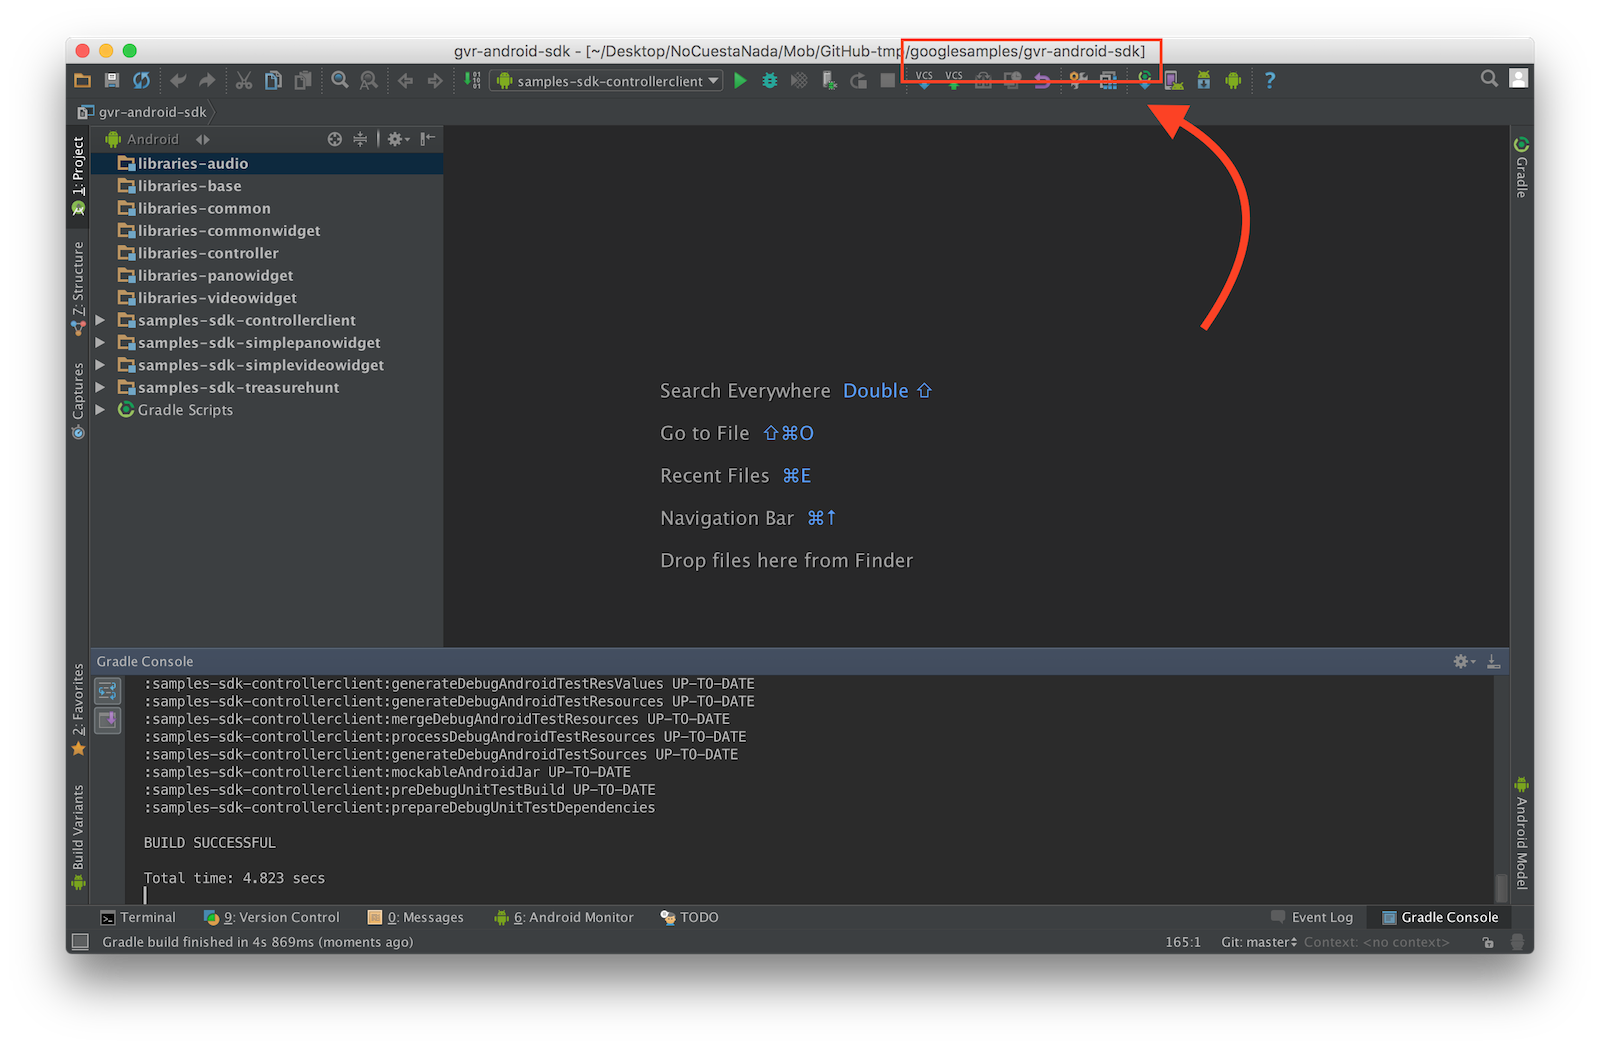
Task: Click the Paste clipboard icon
Action: point(302,81)
